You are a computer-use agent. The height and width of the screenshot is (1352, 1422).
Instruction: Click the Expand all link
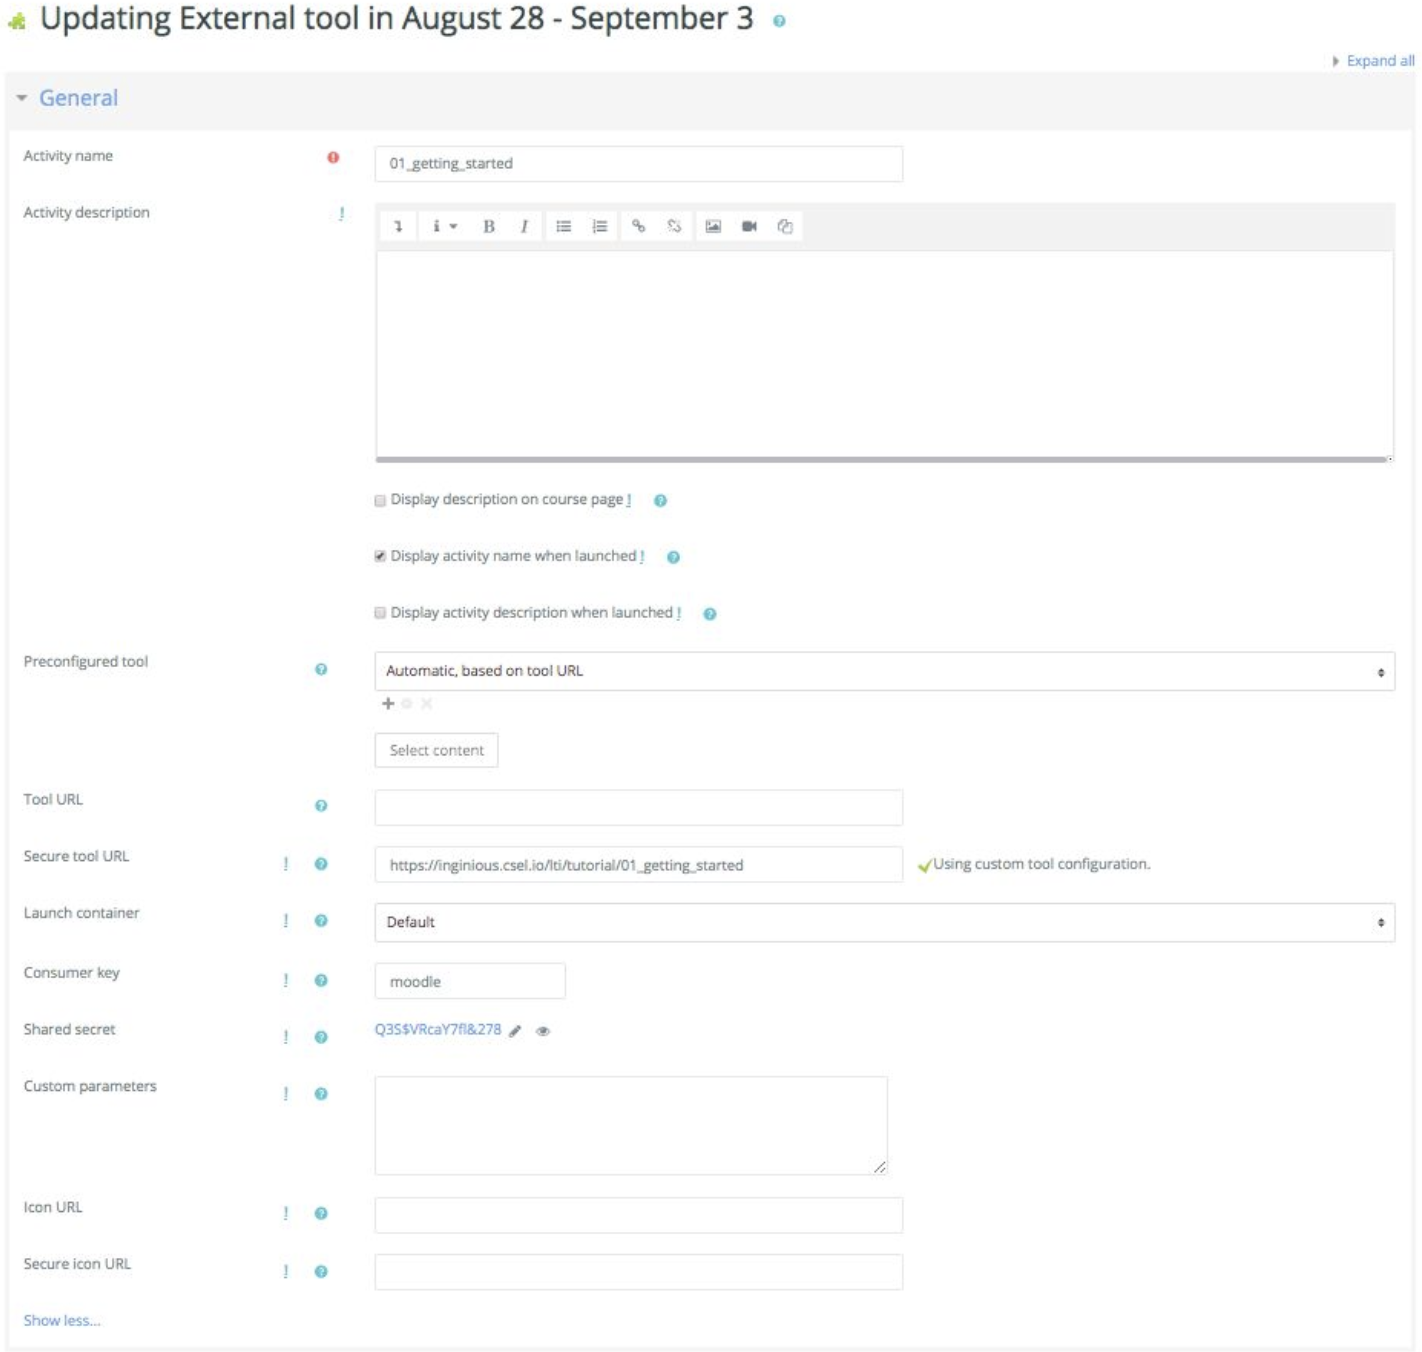1380,61
